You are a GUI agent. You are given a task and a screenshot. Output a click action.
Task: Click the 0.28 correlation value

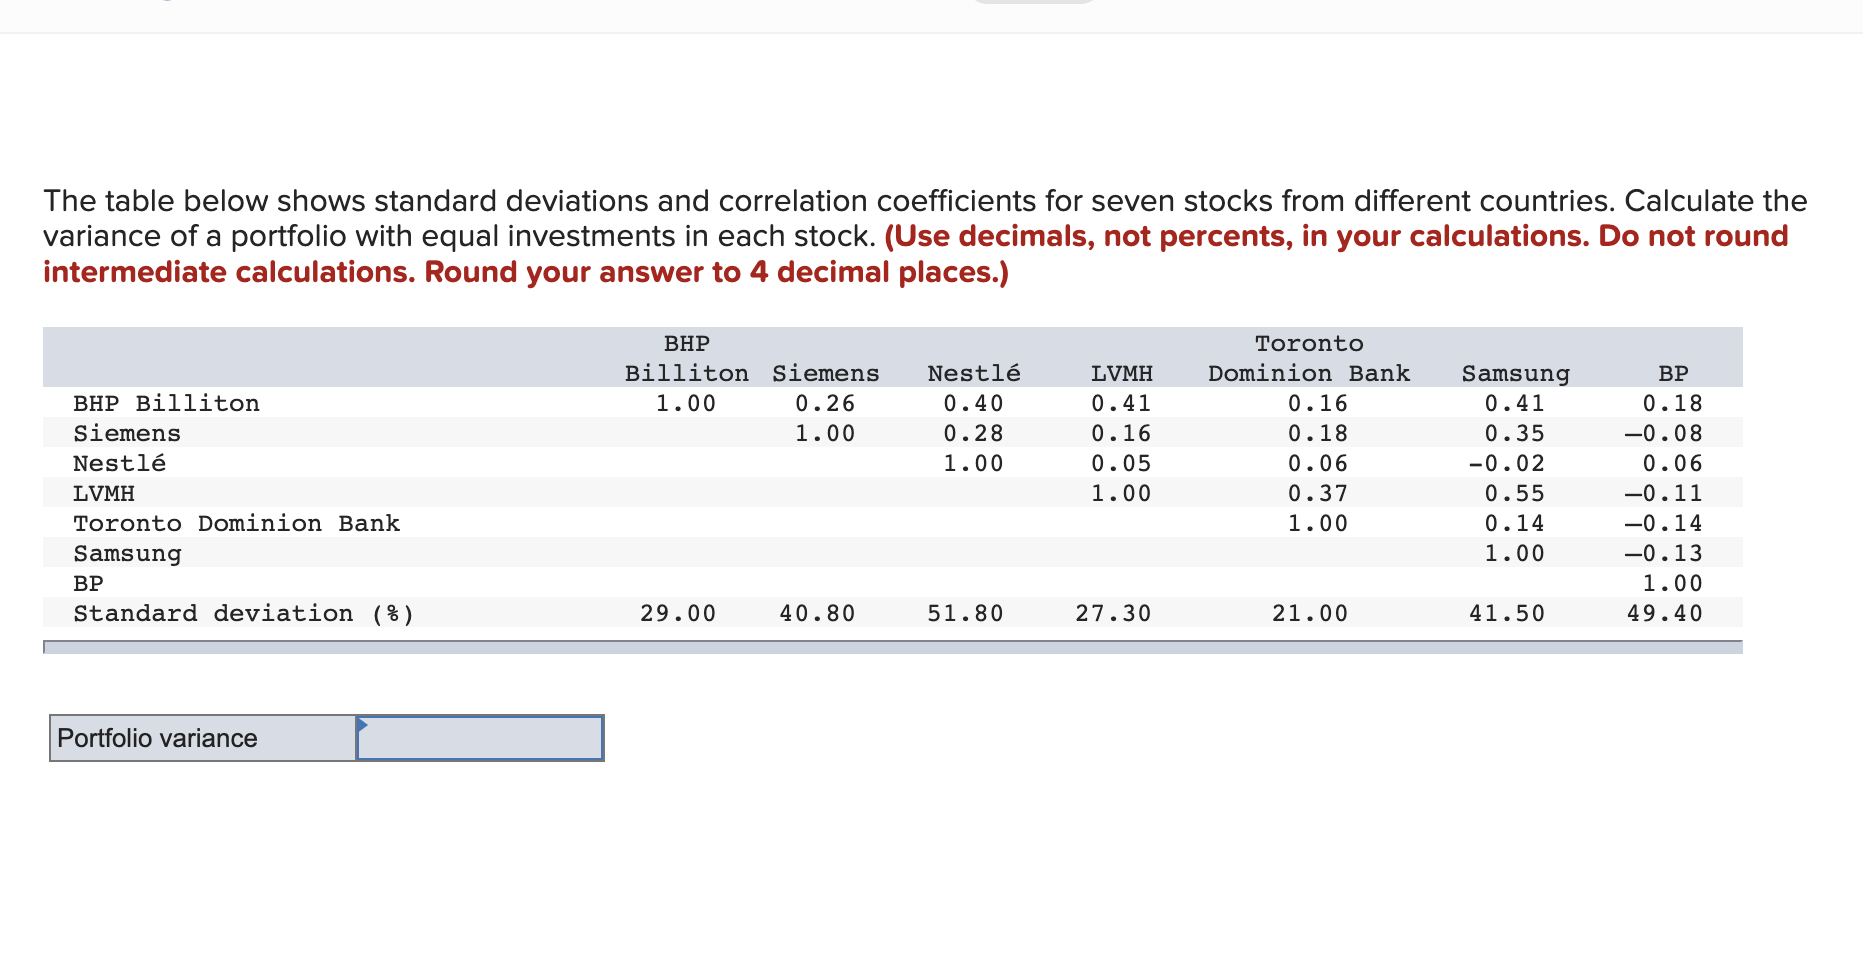[973, 433]
